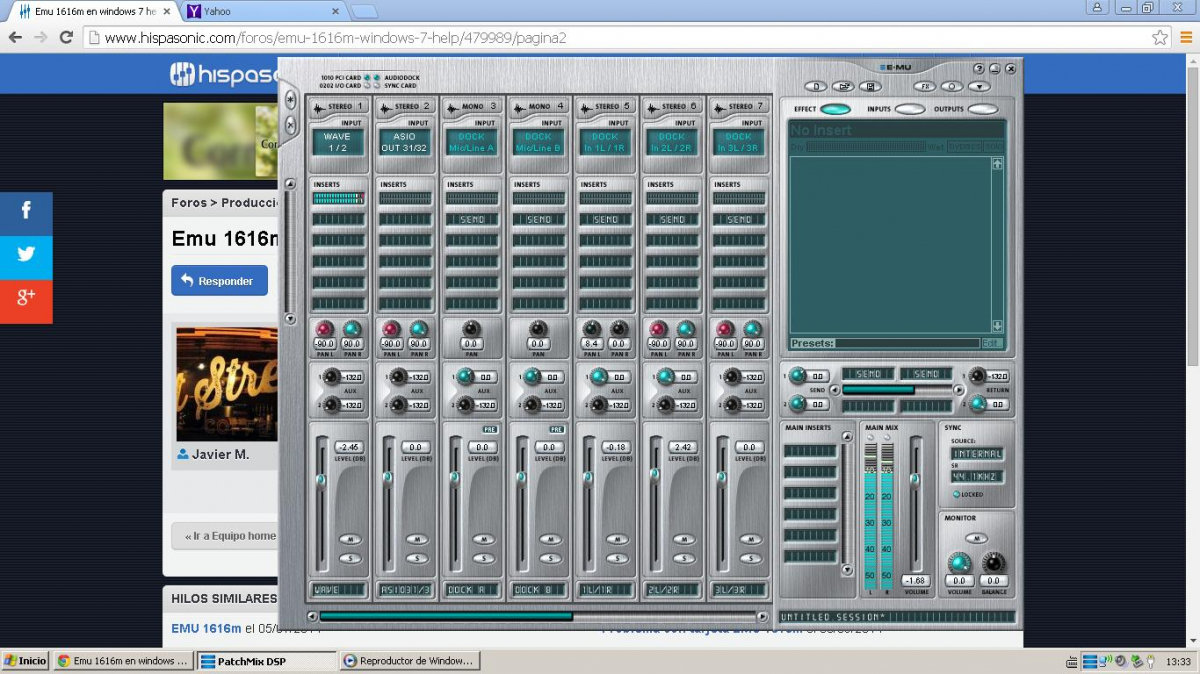
Task: Switch to the Inputs view
Action: 909,109
